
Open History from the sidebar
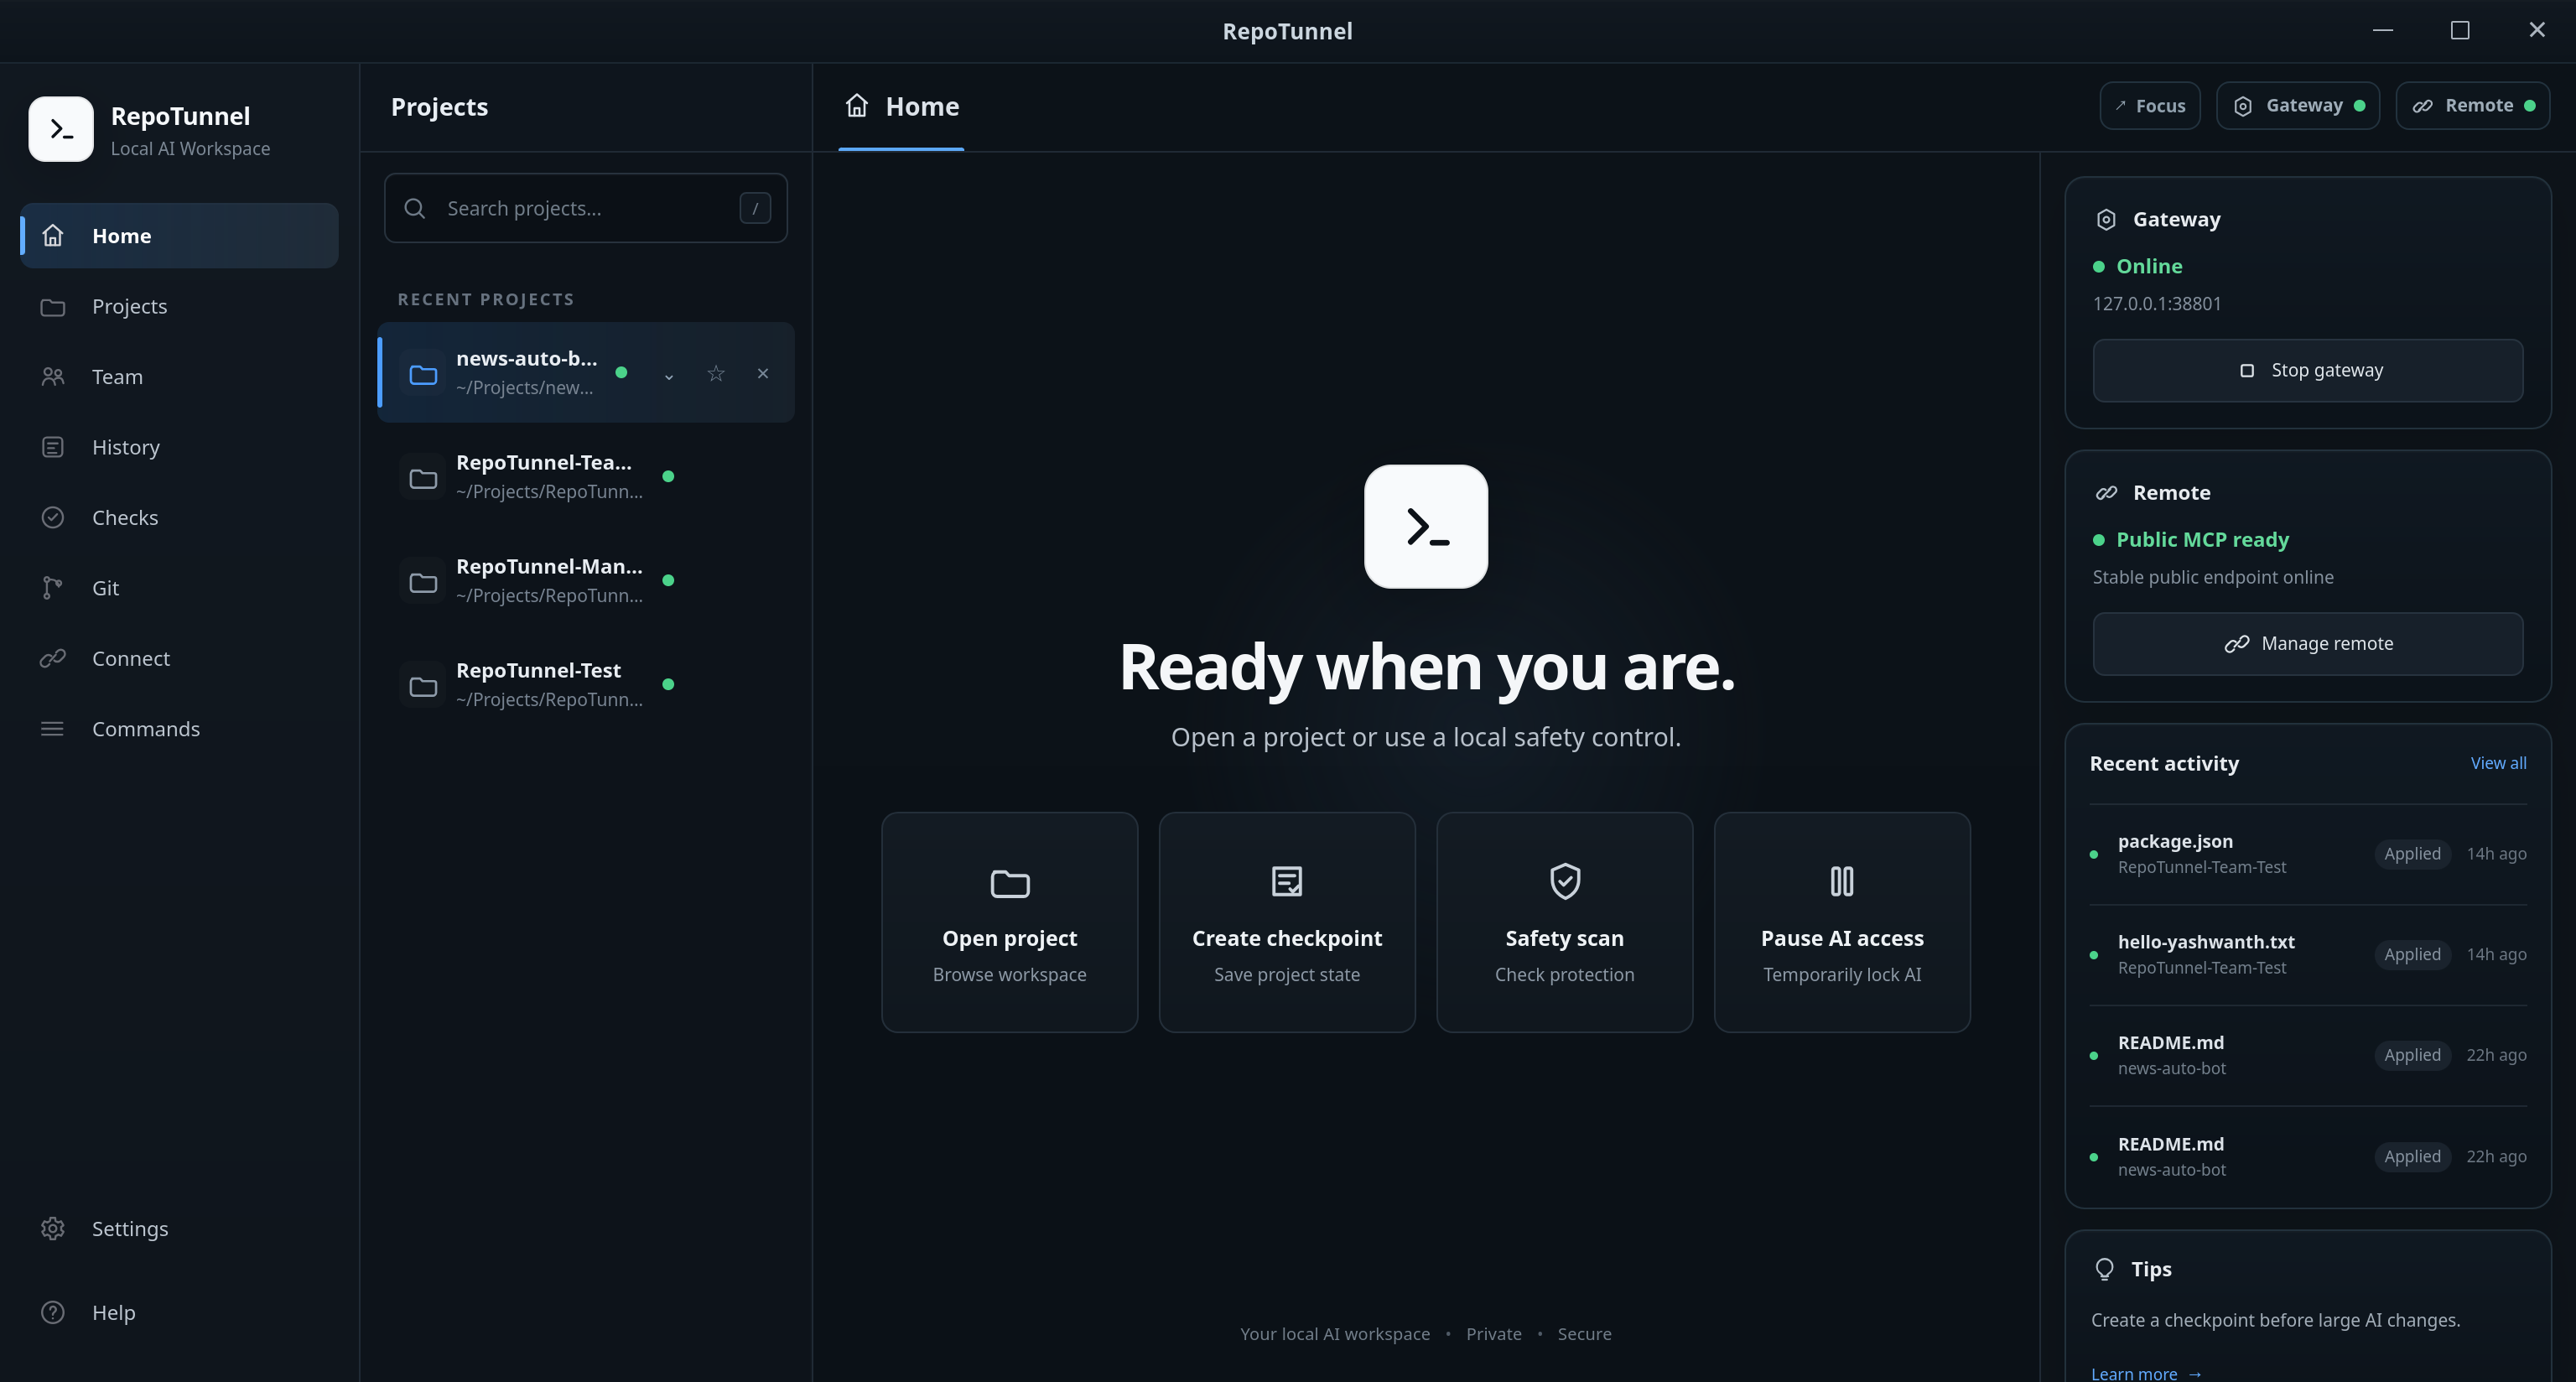(180, 447)
